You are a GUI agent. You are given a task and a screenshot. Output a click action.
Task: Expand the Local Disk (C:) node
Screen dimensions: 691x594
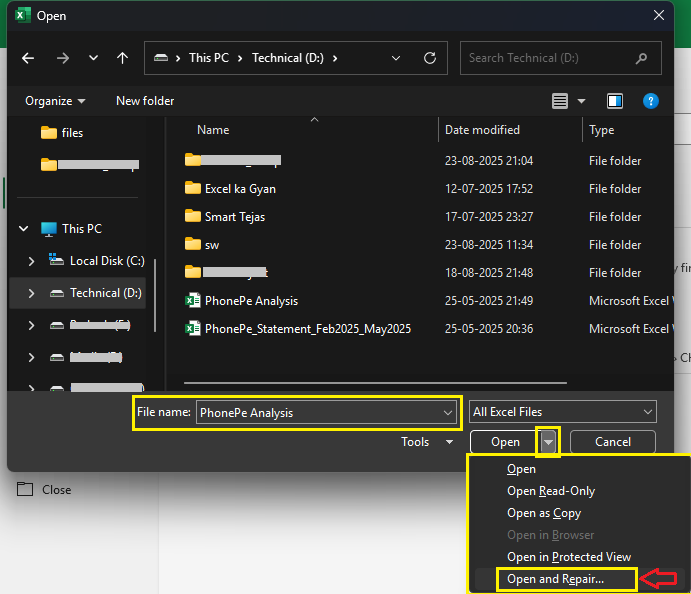pos(31,261)
